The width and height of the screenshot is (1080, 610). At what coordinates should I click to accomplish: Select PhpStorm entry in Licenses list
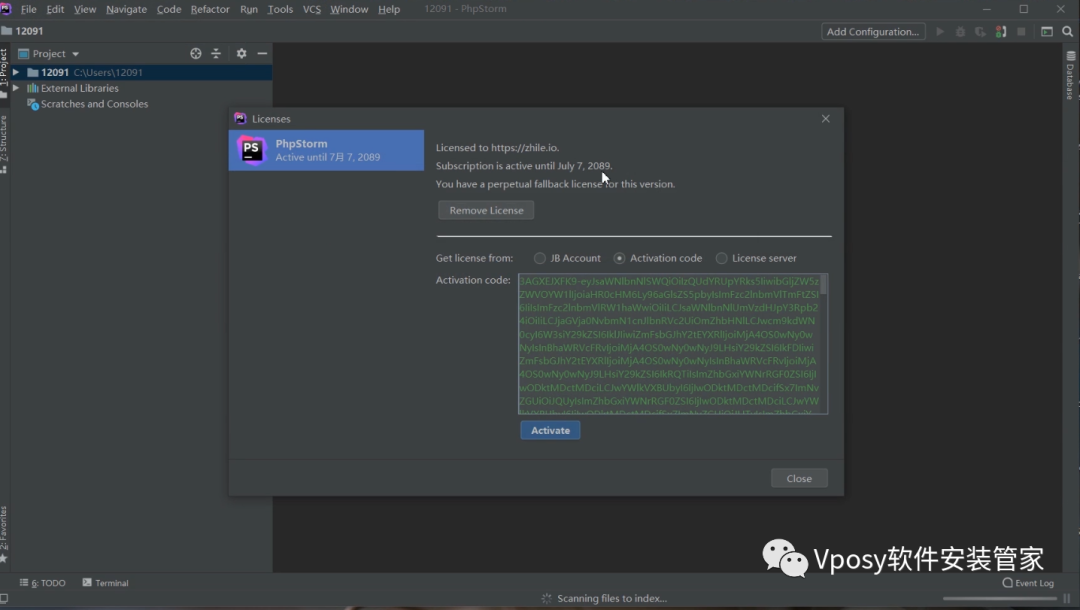(x=326, y=150)
